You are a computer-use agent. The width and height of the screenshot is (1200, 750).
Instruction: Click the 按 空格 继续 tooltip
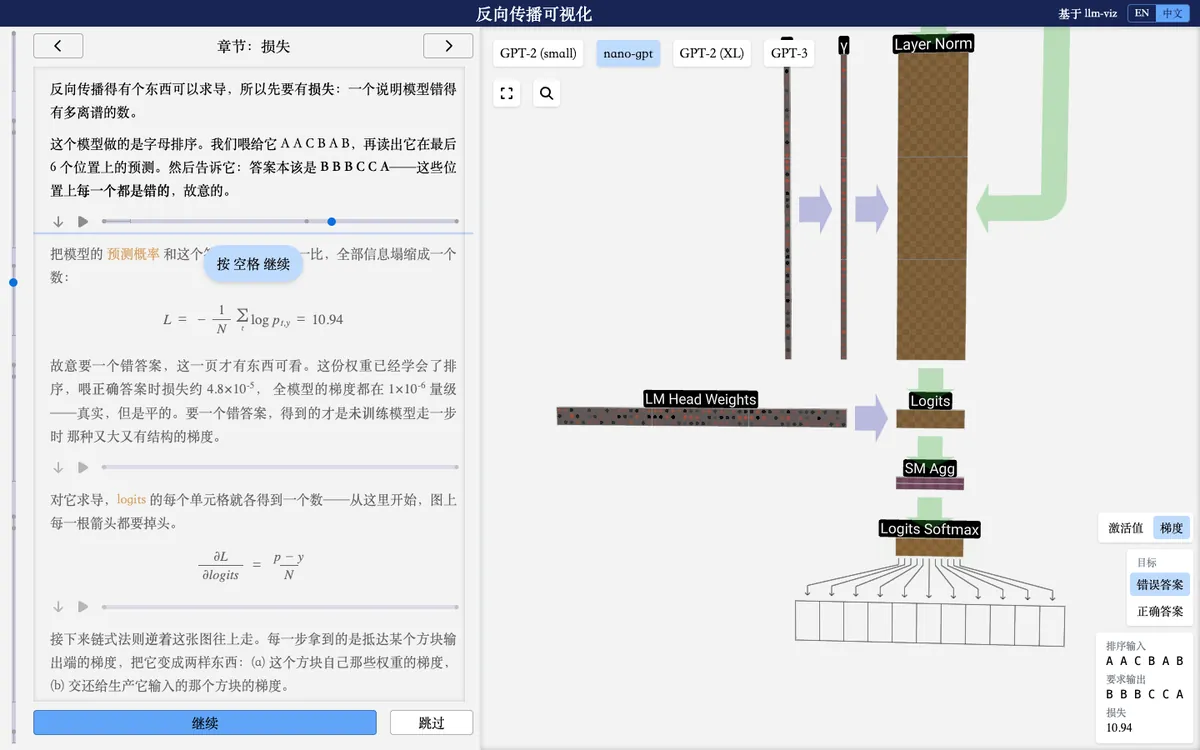coord(253,264)
